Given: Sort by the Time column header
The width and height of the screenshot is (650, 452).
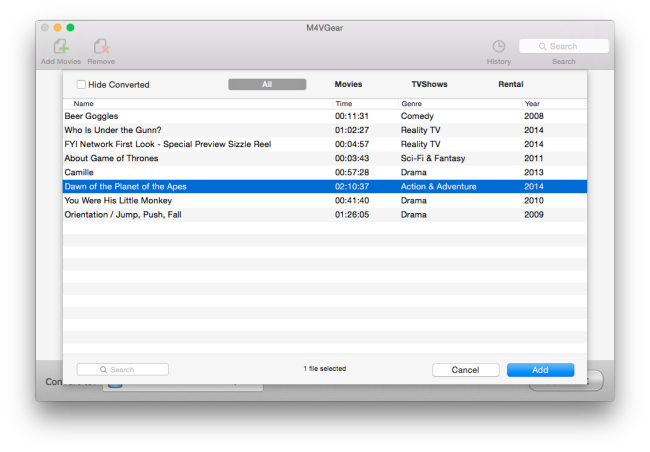Looking at the screenshot, I should click(x=344, y=104).
